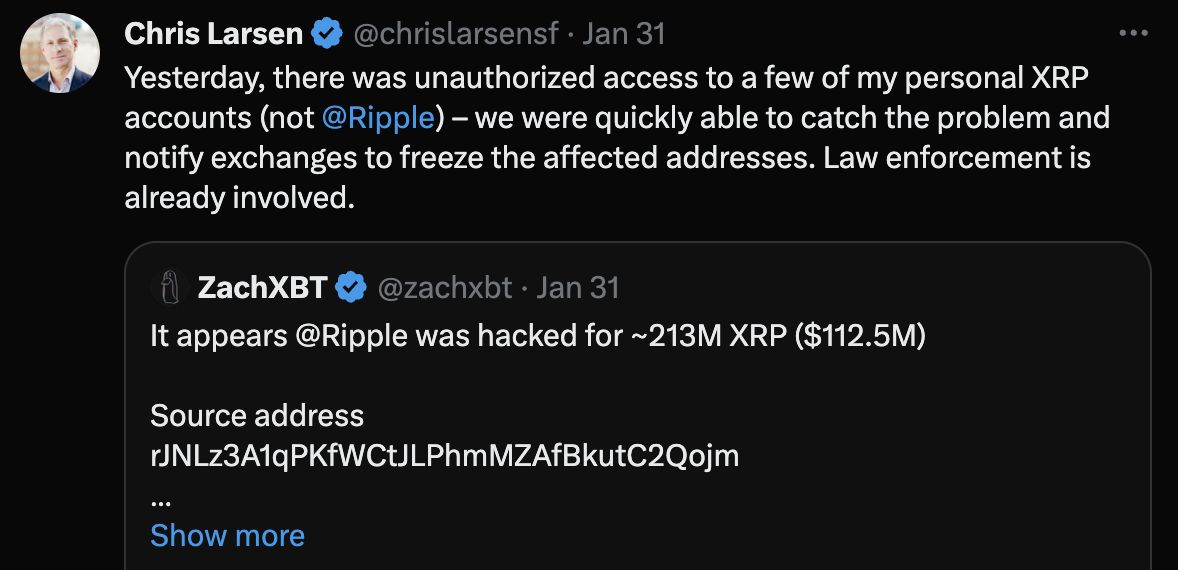The width and height of the screenshot is (1178, 570).
Task: Open Chris Larsen's profile photo
Action: coord(60,53)
